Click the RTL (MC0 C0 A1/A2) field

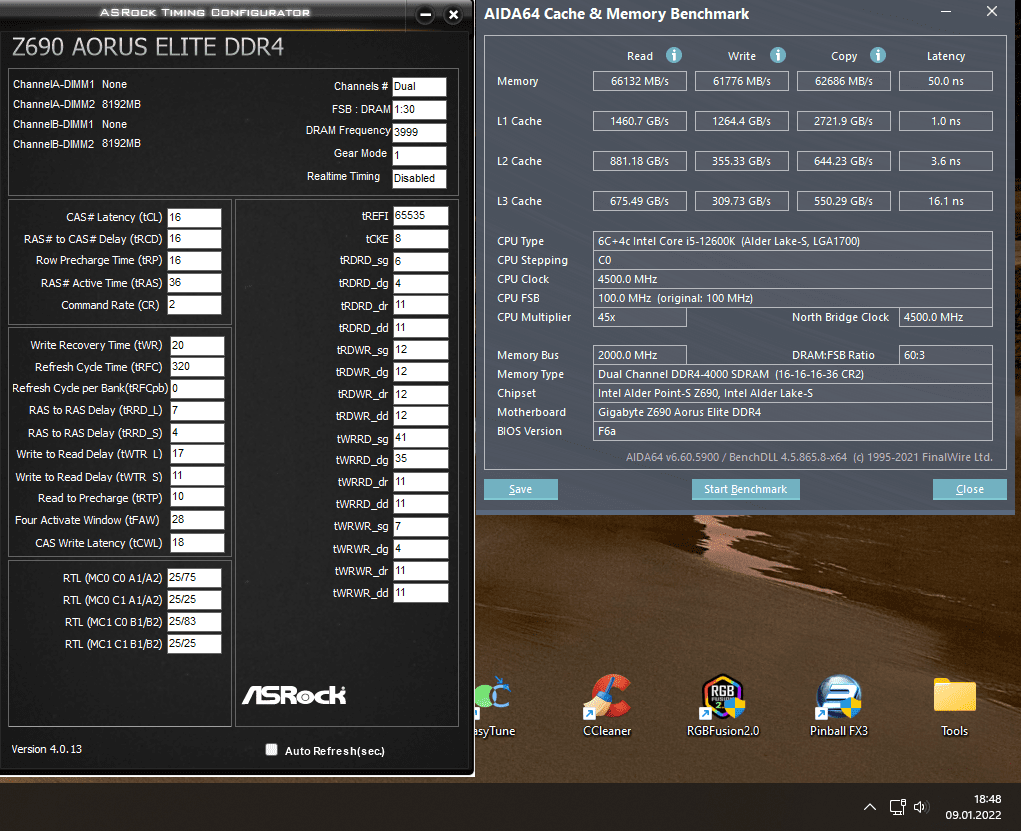(x=194, y=578)
